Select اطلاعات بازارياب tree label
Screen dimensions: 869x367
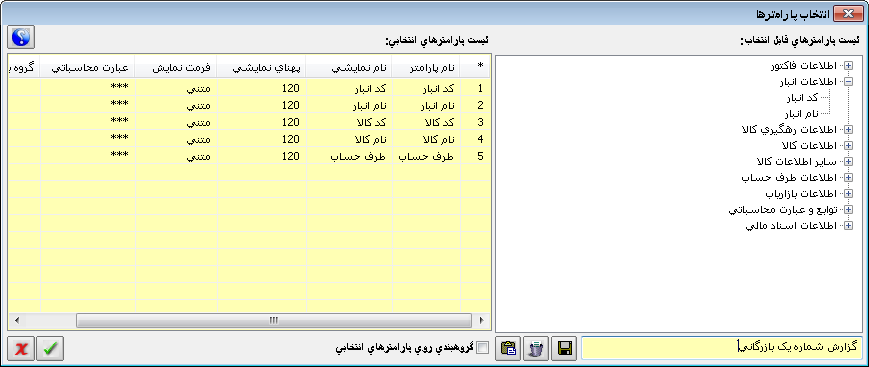[x=802, y=194]
